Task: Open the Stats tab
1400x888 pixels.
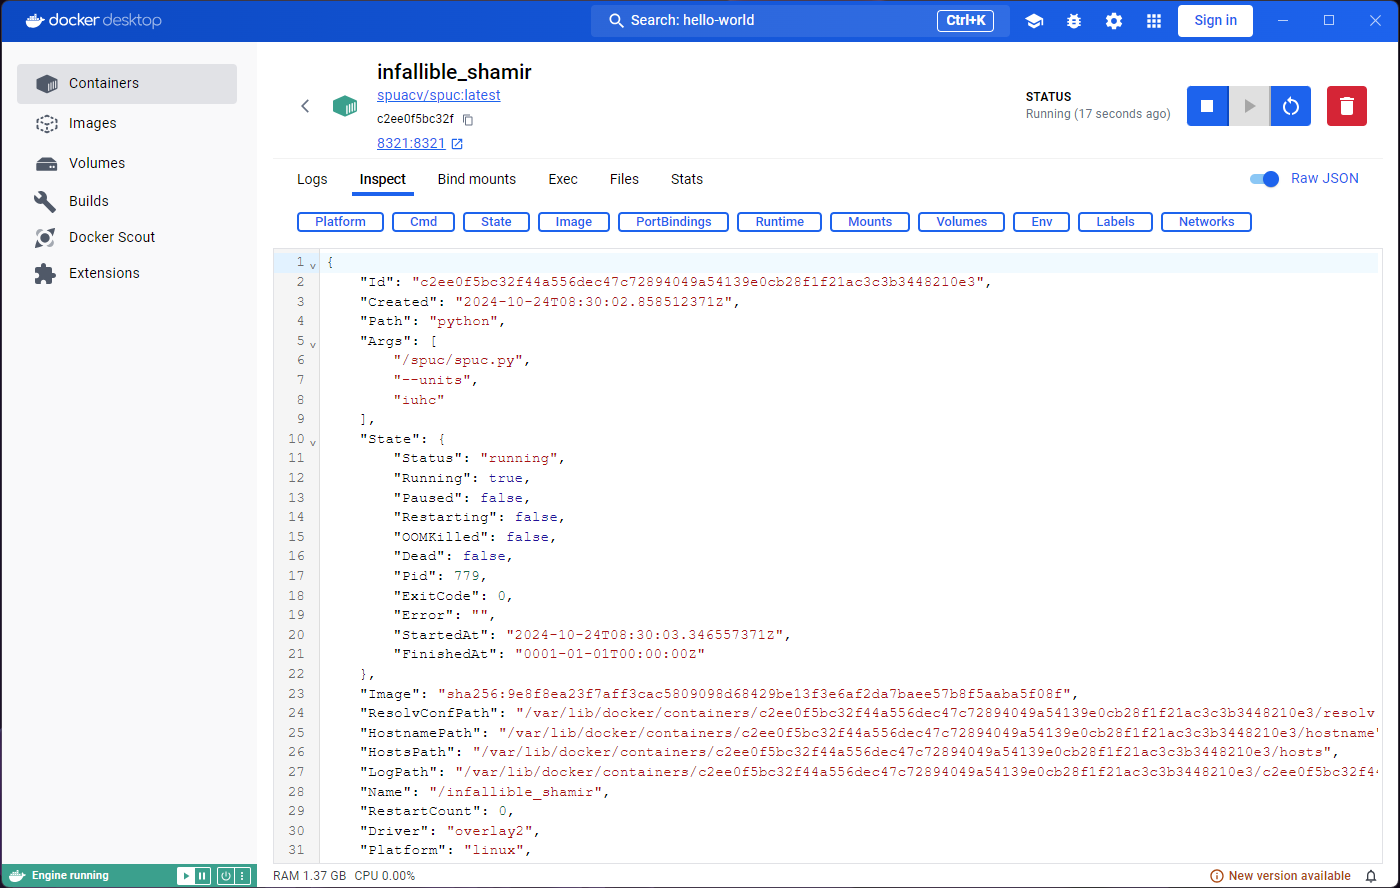Action: (687, 180)
